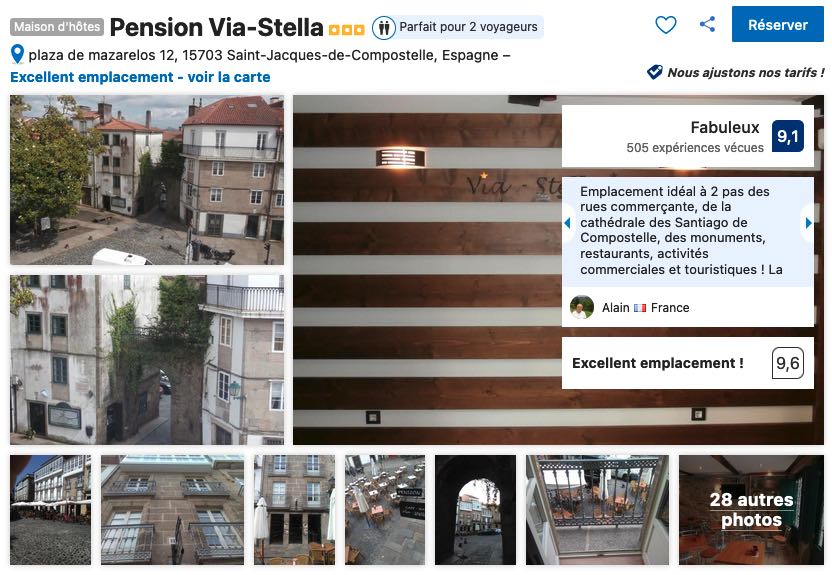Open the plaza aerial view photo
The width and height of the screenshot is (832, 575).
coord(147,180)
